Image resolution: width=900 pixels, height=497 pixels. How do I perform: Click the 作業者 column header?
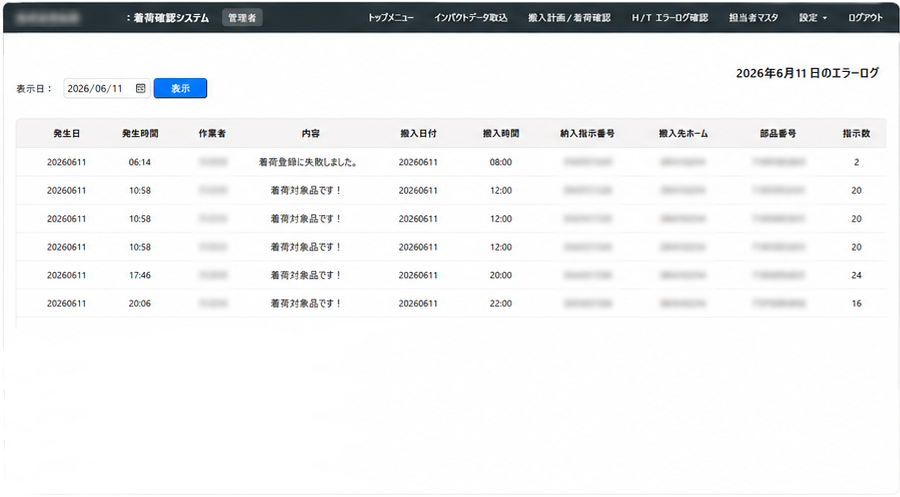212,133
